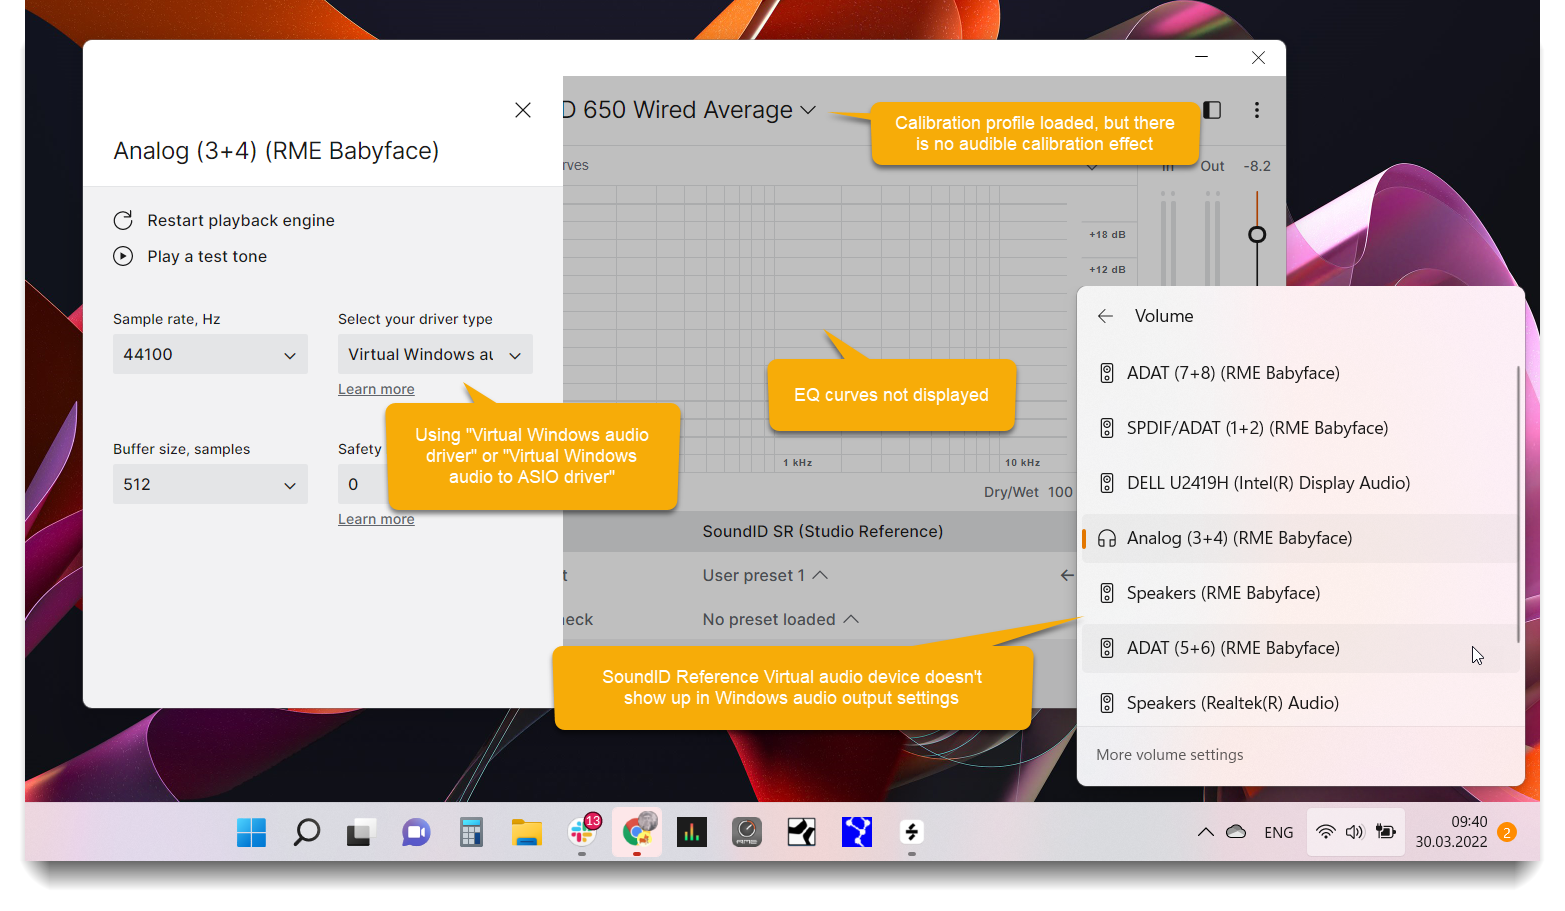
Task: Open the SoundID Reference taskbar icon
Action: (912, 832)
